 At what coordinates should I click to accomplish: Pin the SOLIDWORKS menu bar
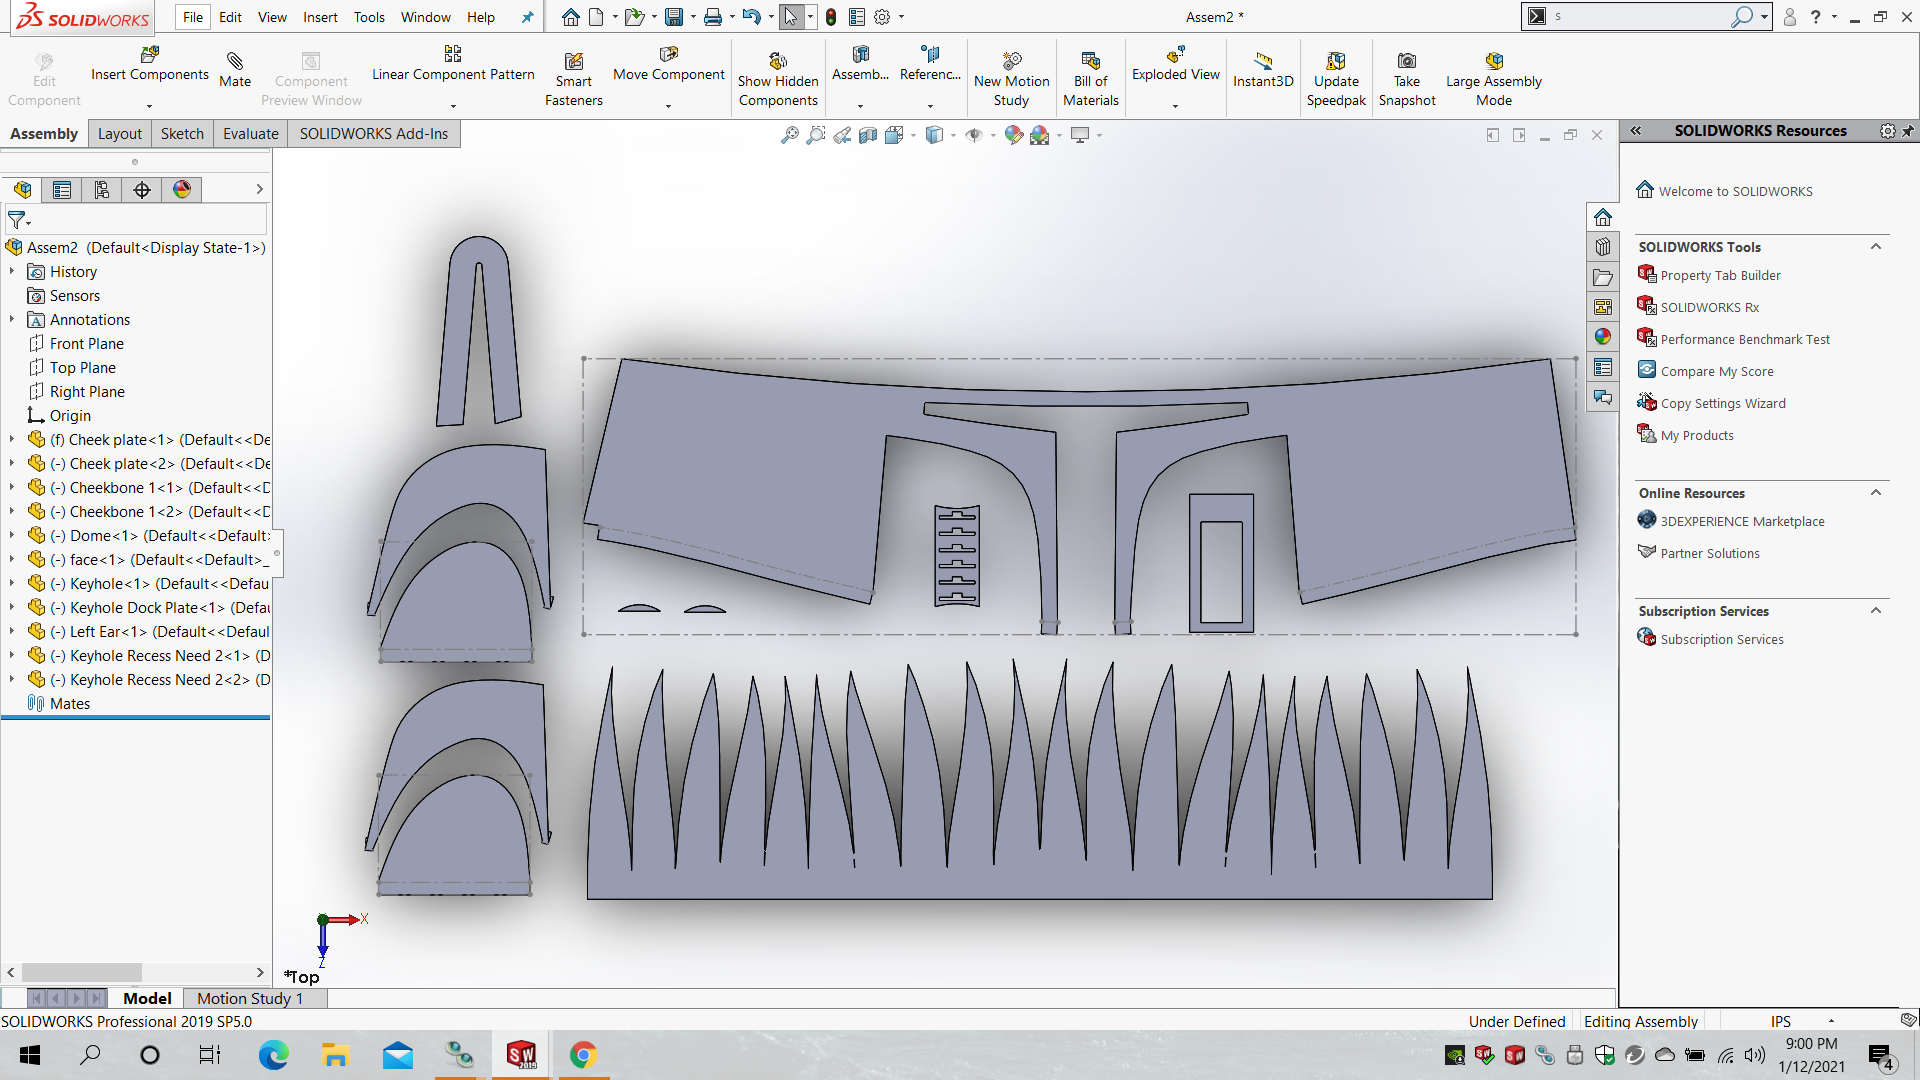click(527, 17)
